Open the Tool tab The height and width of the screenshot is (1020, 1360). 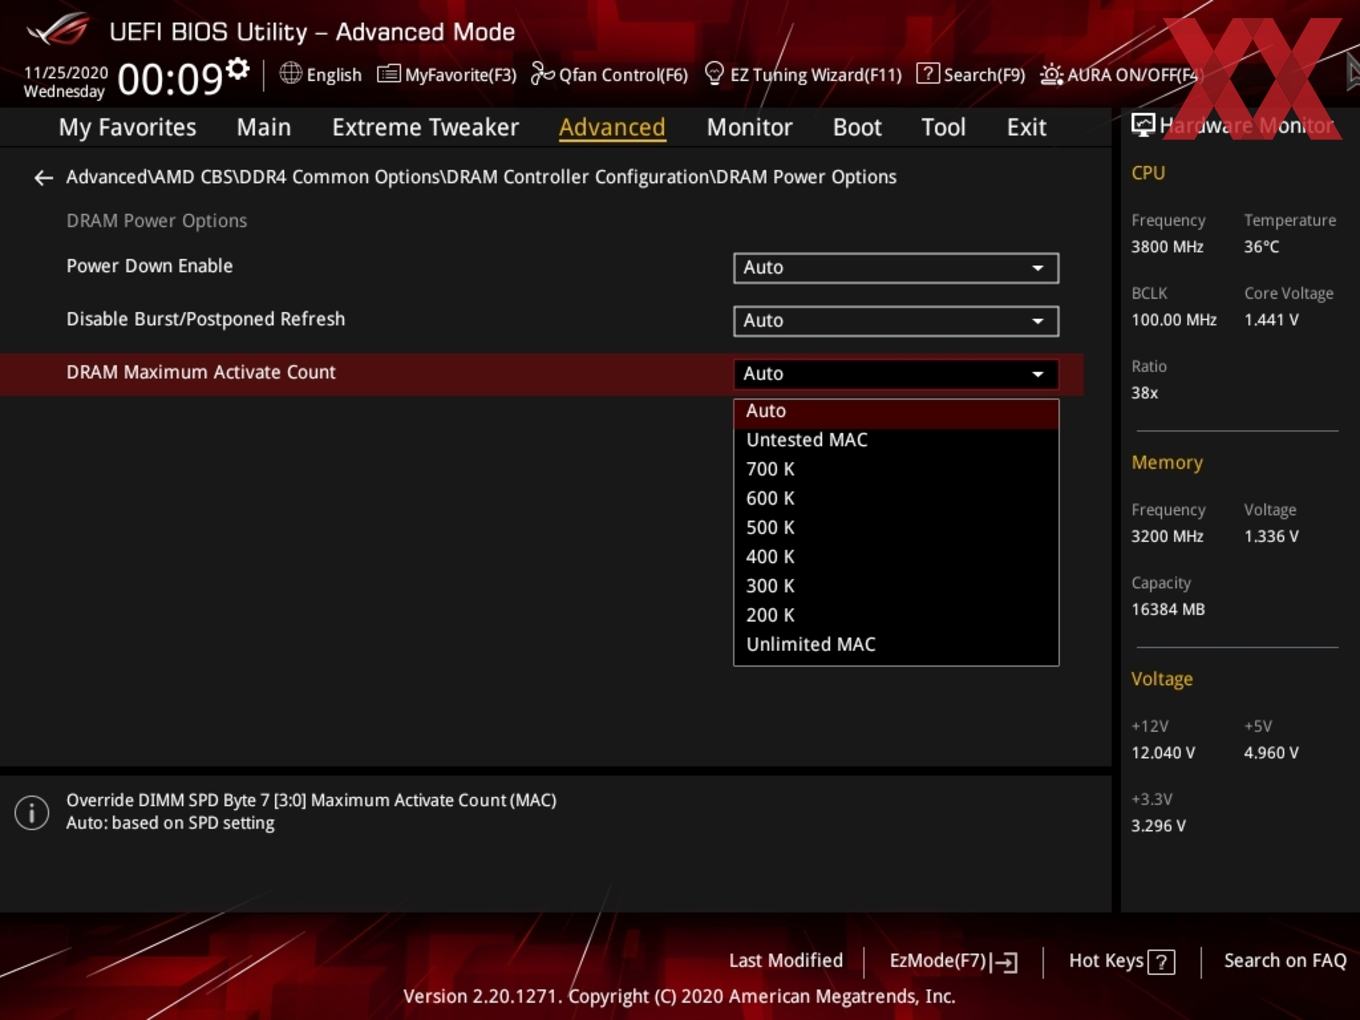[x=943, y=128]
